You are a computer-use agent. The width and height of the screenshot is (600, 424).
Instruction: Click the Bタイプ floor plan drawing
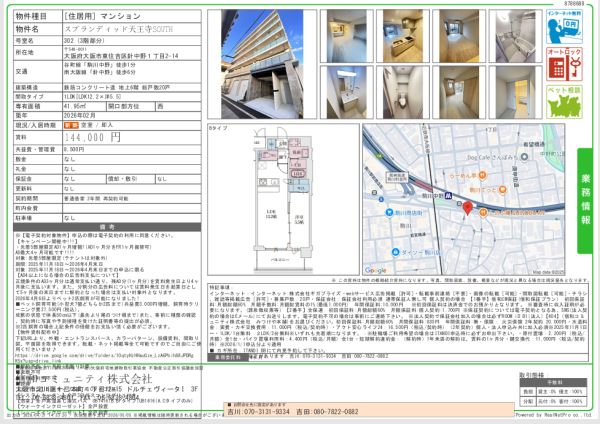(283, 199)
